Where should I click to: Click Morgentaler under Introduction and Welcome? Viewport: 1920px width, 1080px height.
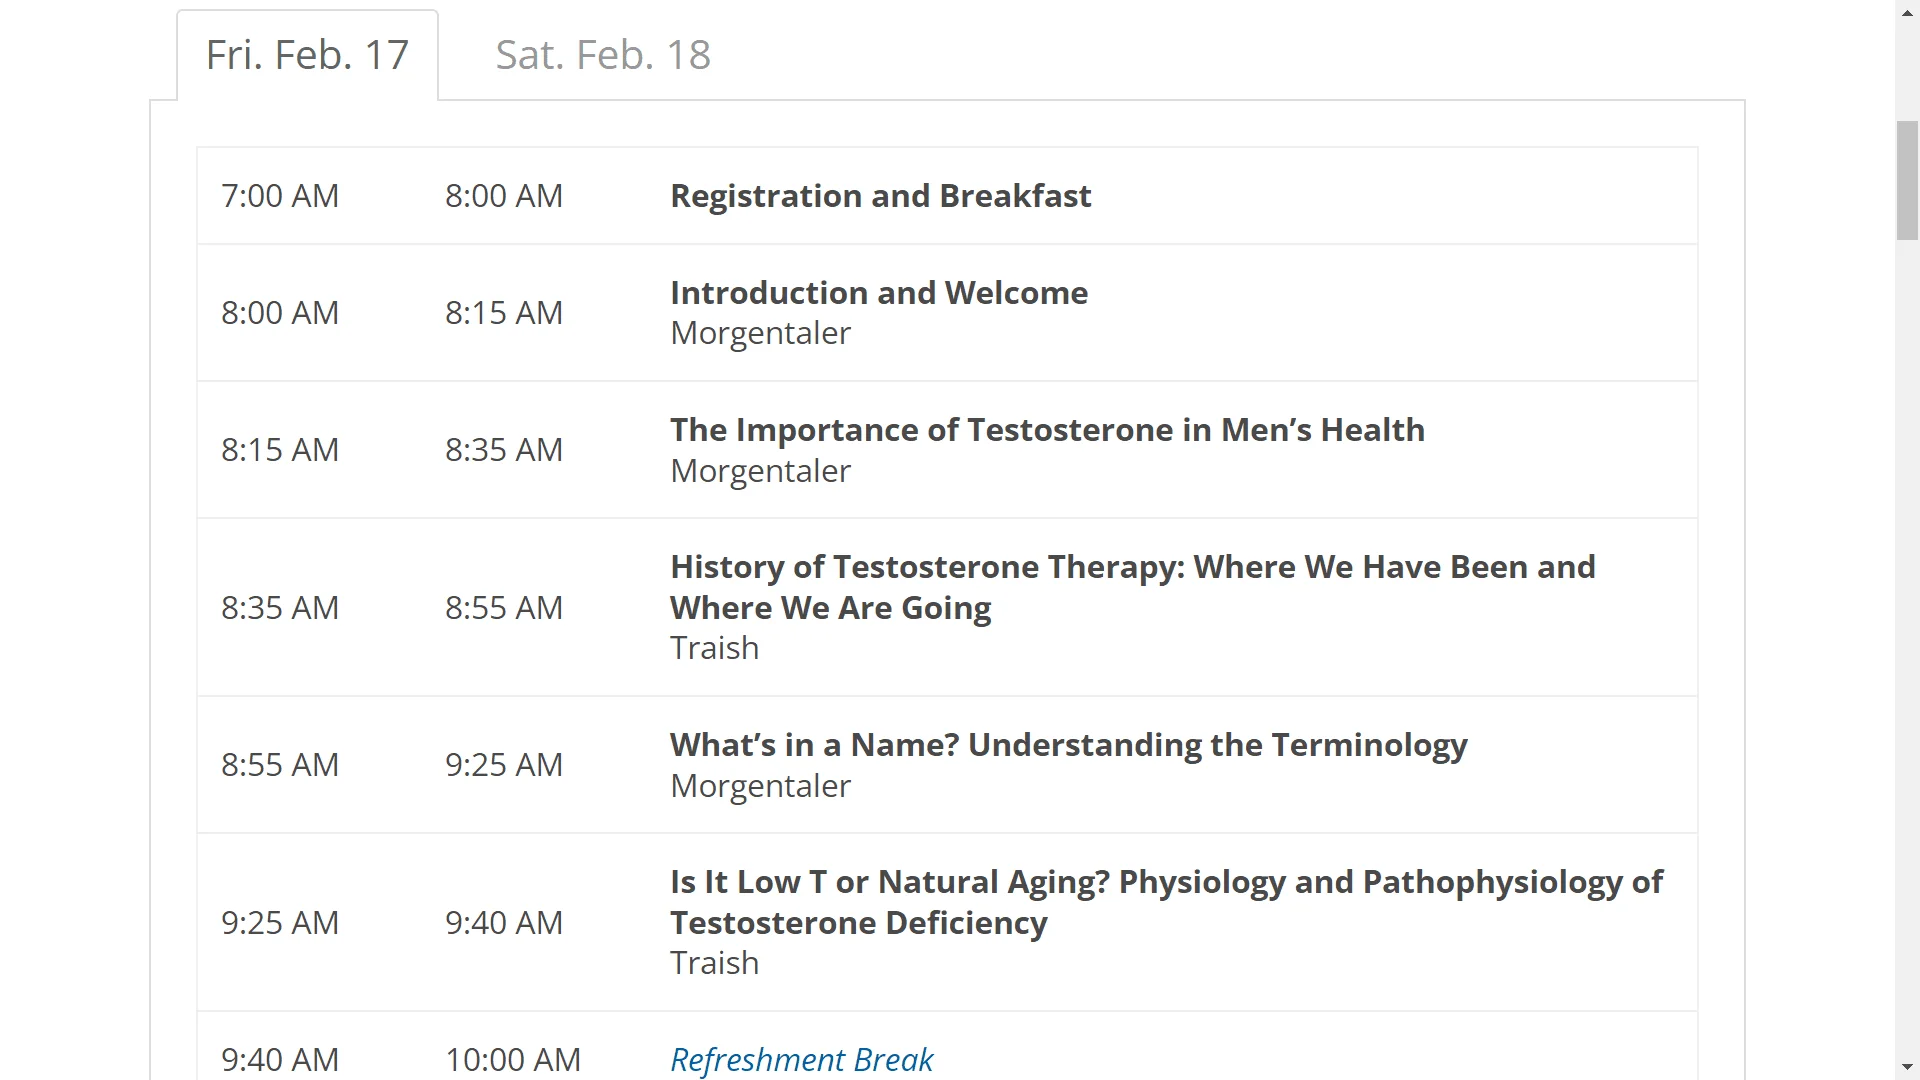click(x=760, y=333)
